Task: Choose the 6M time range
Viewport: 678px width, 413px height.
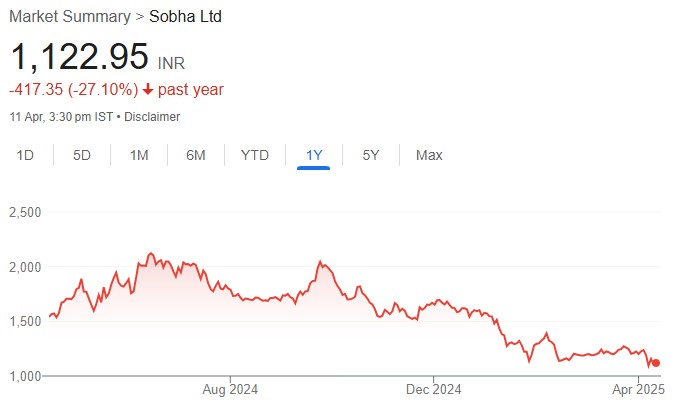Action: point(196,155)
